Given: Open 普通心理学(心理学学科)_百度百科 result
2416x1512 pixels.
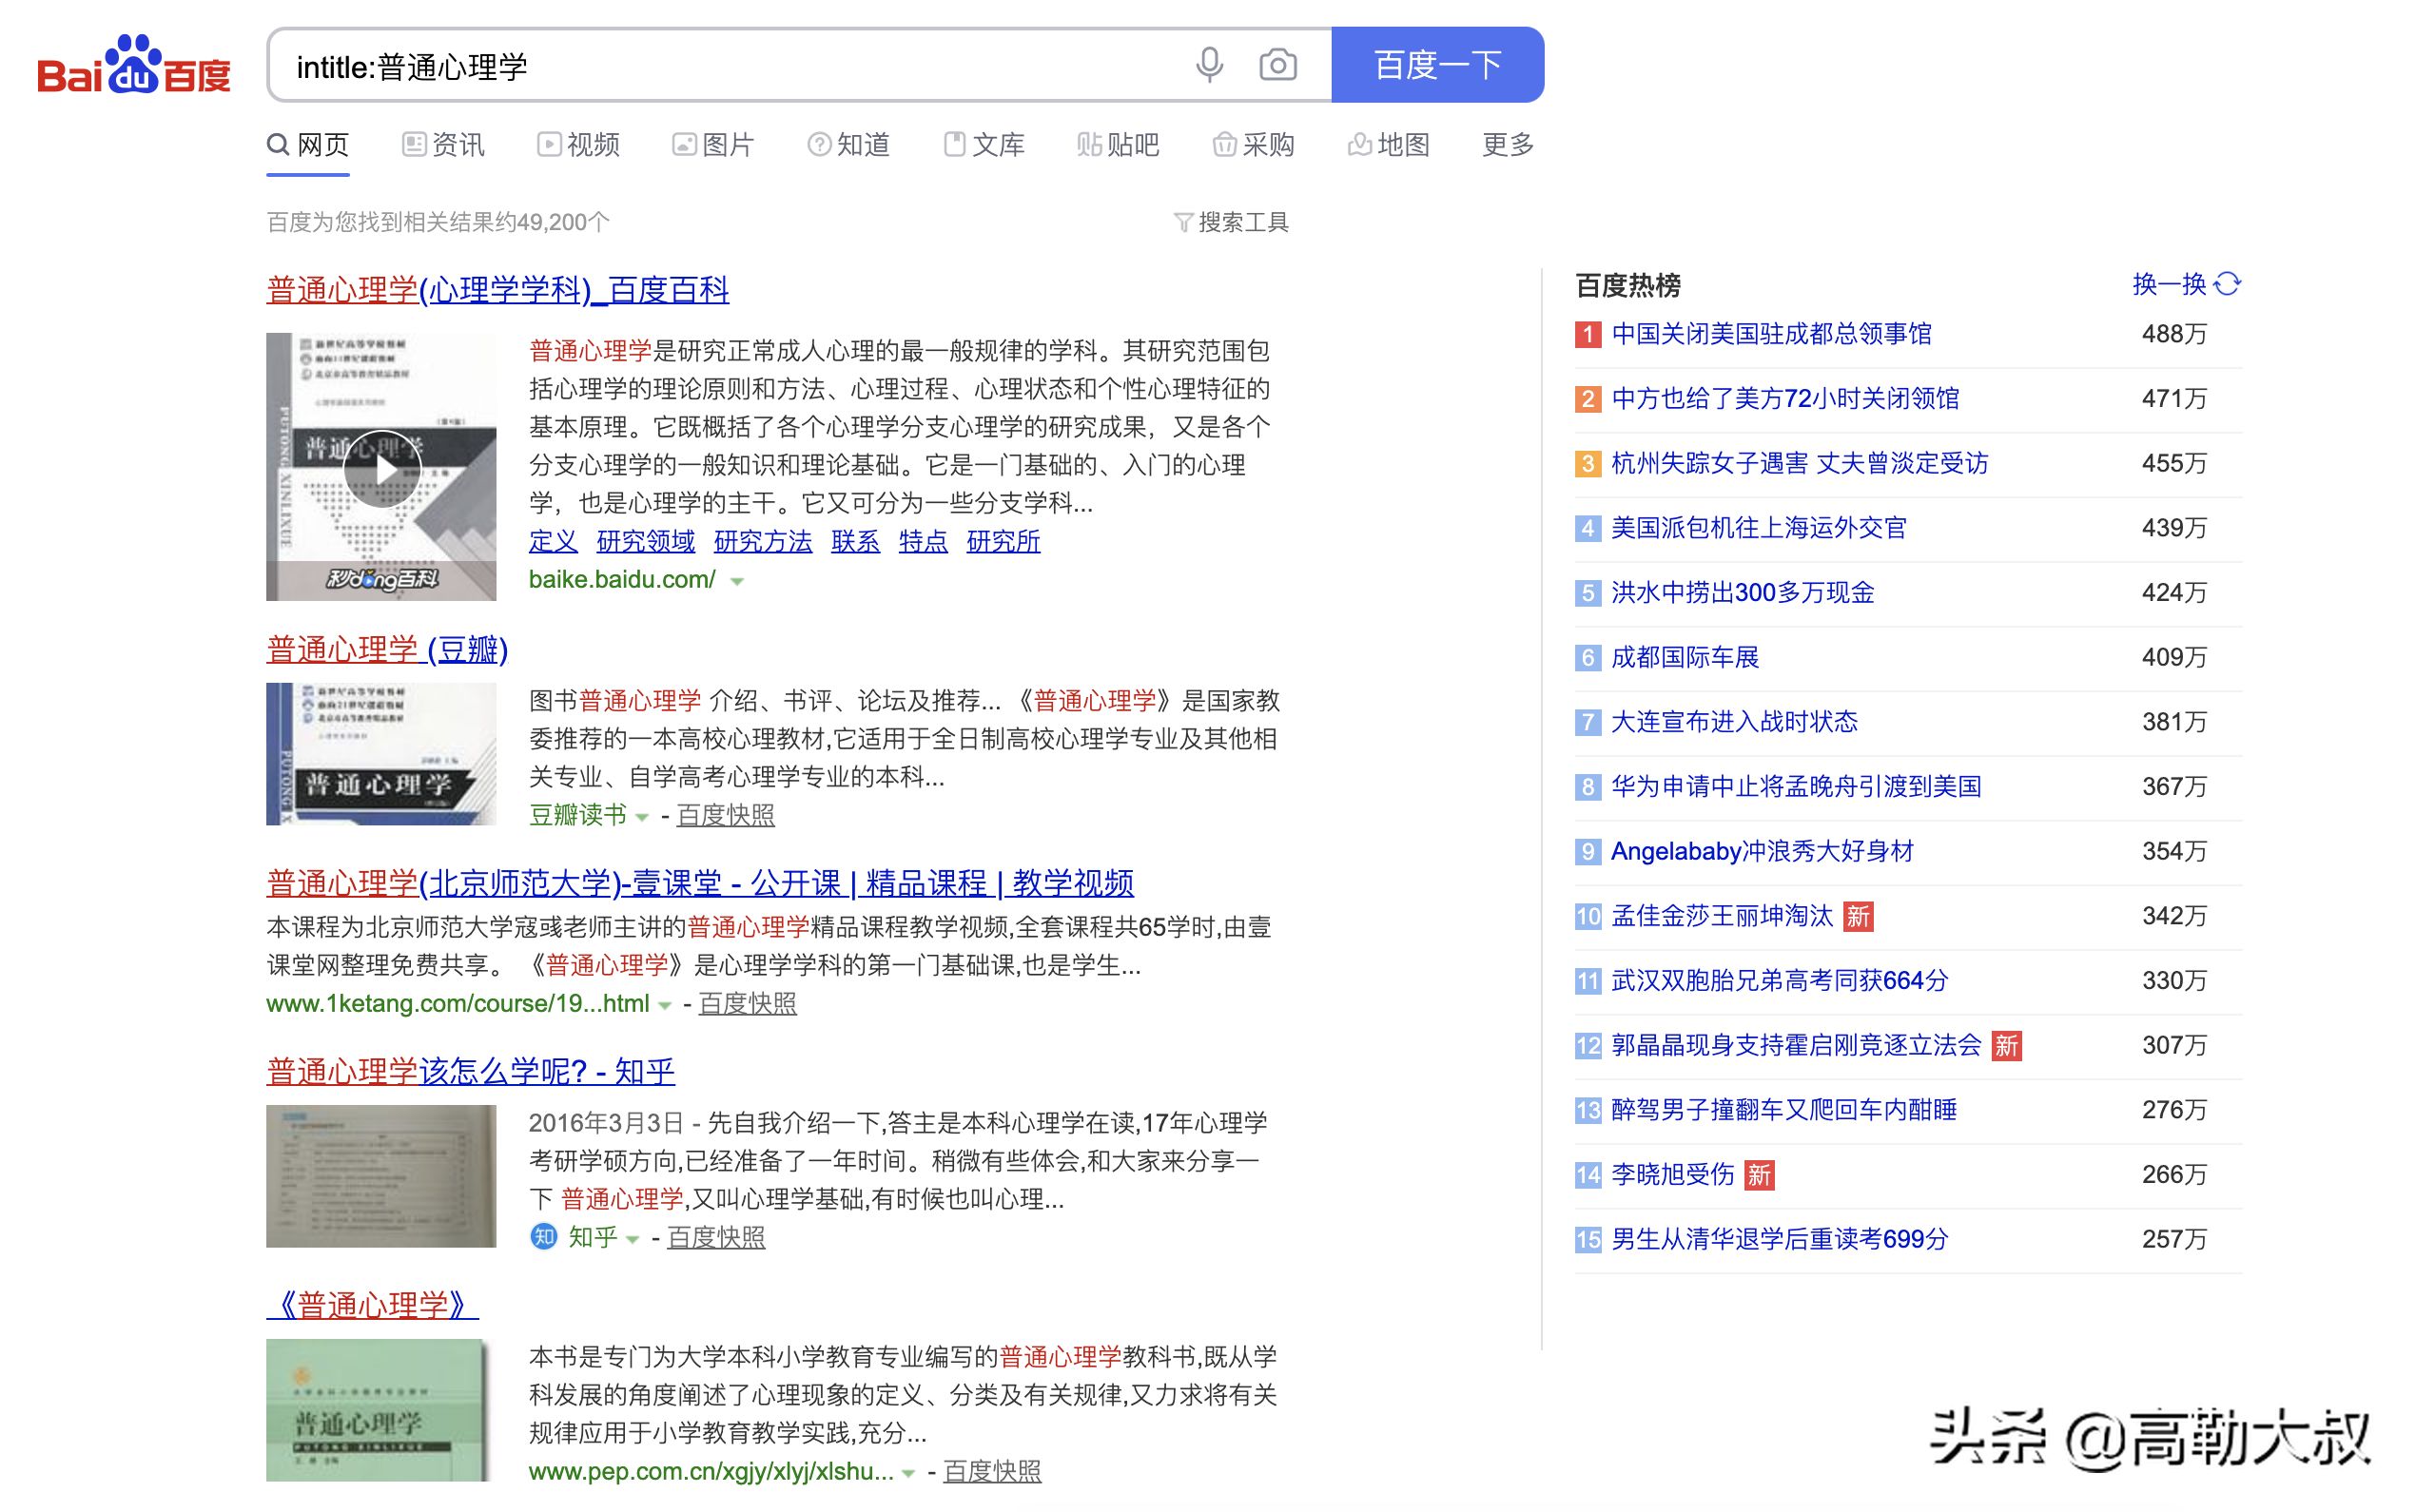Looking at the screenshot, I should click(x=498, y=290).
